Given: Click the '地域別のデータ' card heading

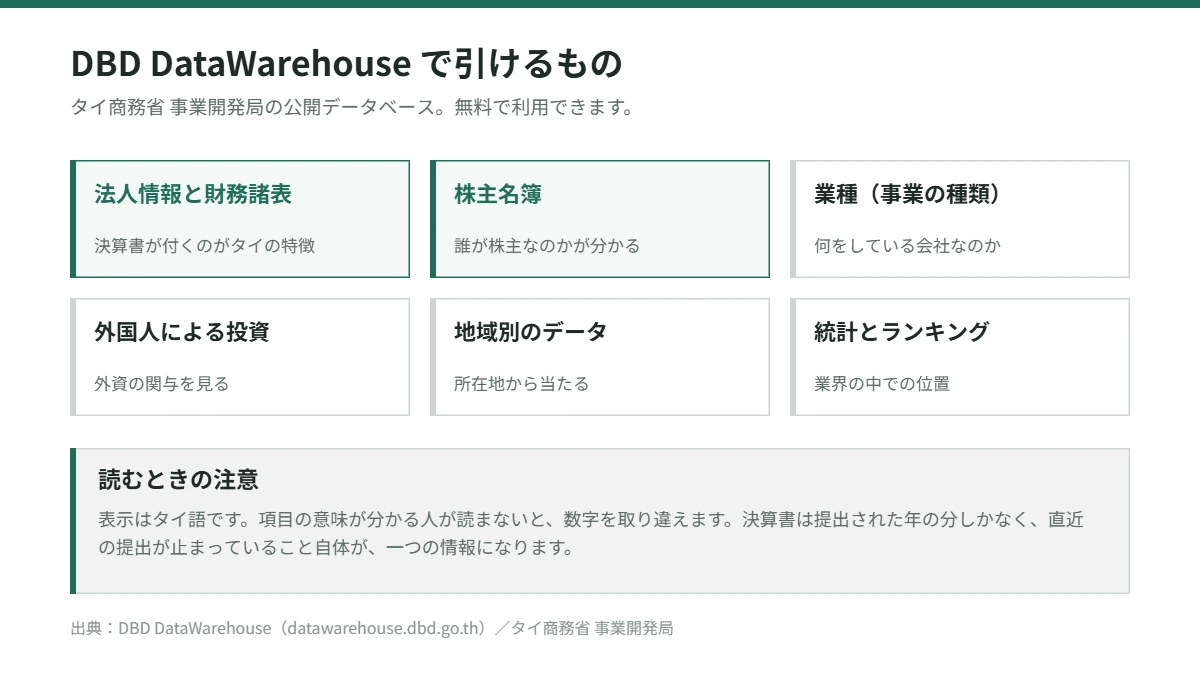Looking at the screenshot, I should point(531,332).
